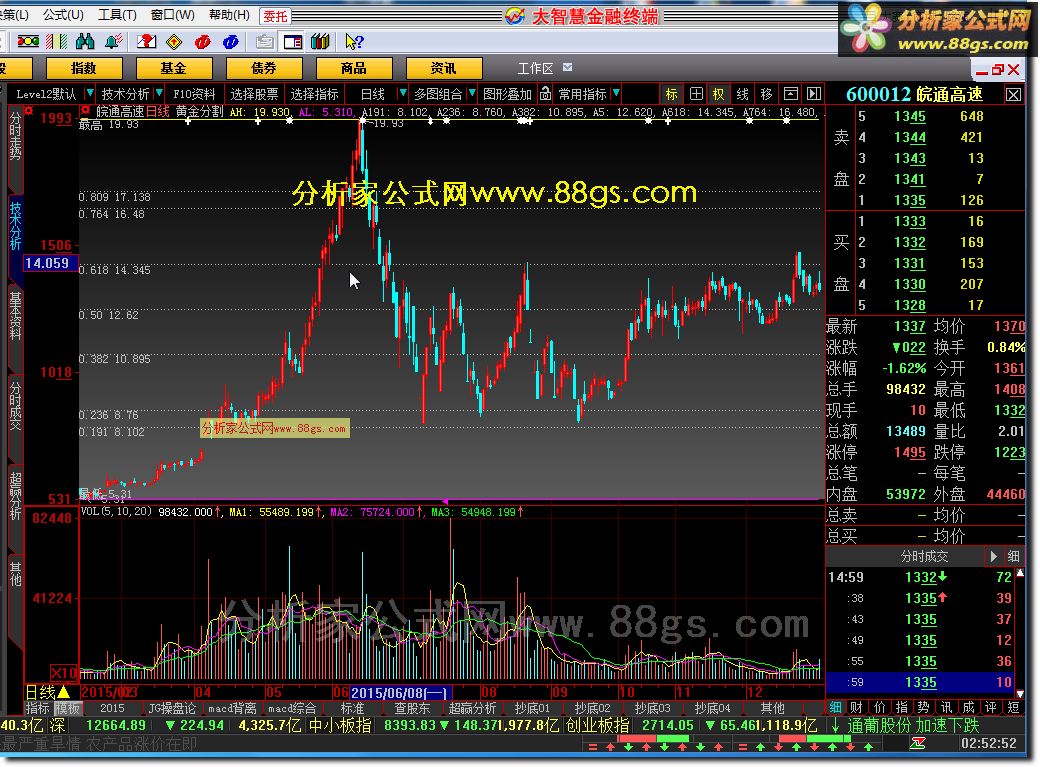Click the status bar Z network icon
1040x767 pixels.
[x=918, y=744]
